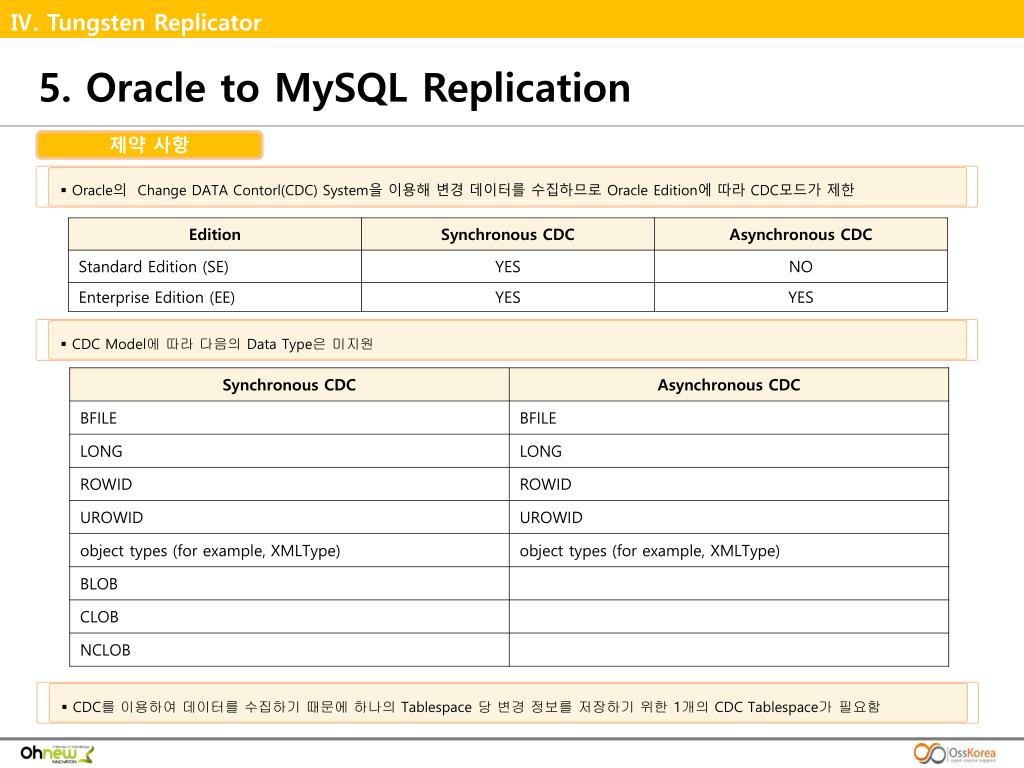
Task: Click Asynchronous 'object types (for example, XMLType)' cell
Action: click(729, 551)
